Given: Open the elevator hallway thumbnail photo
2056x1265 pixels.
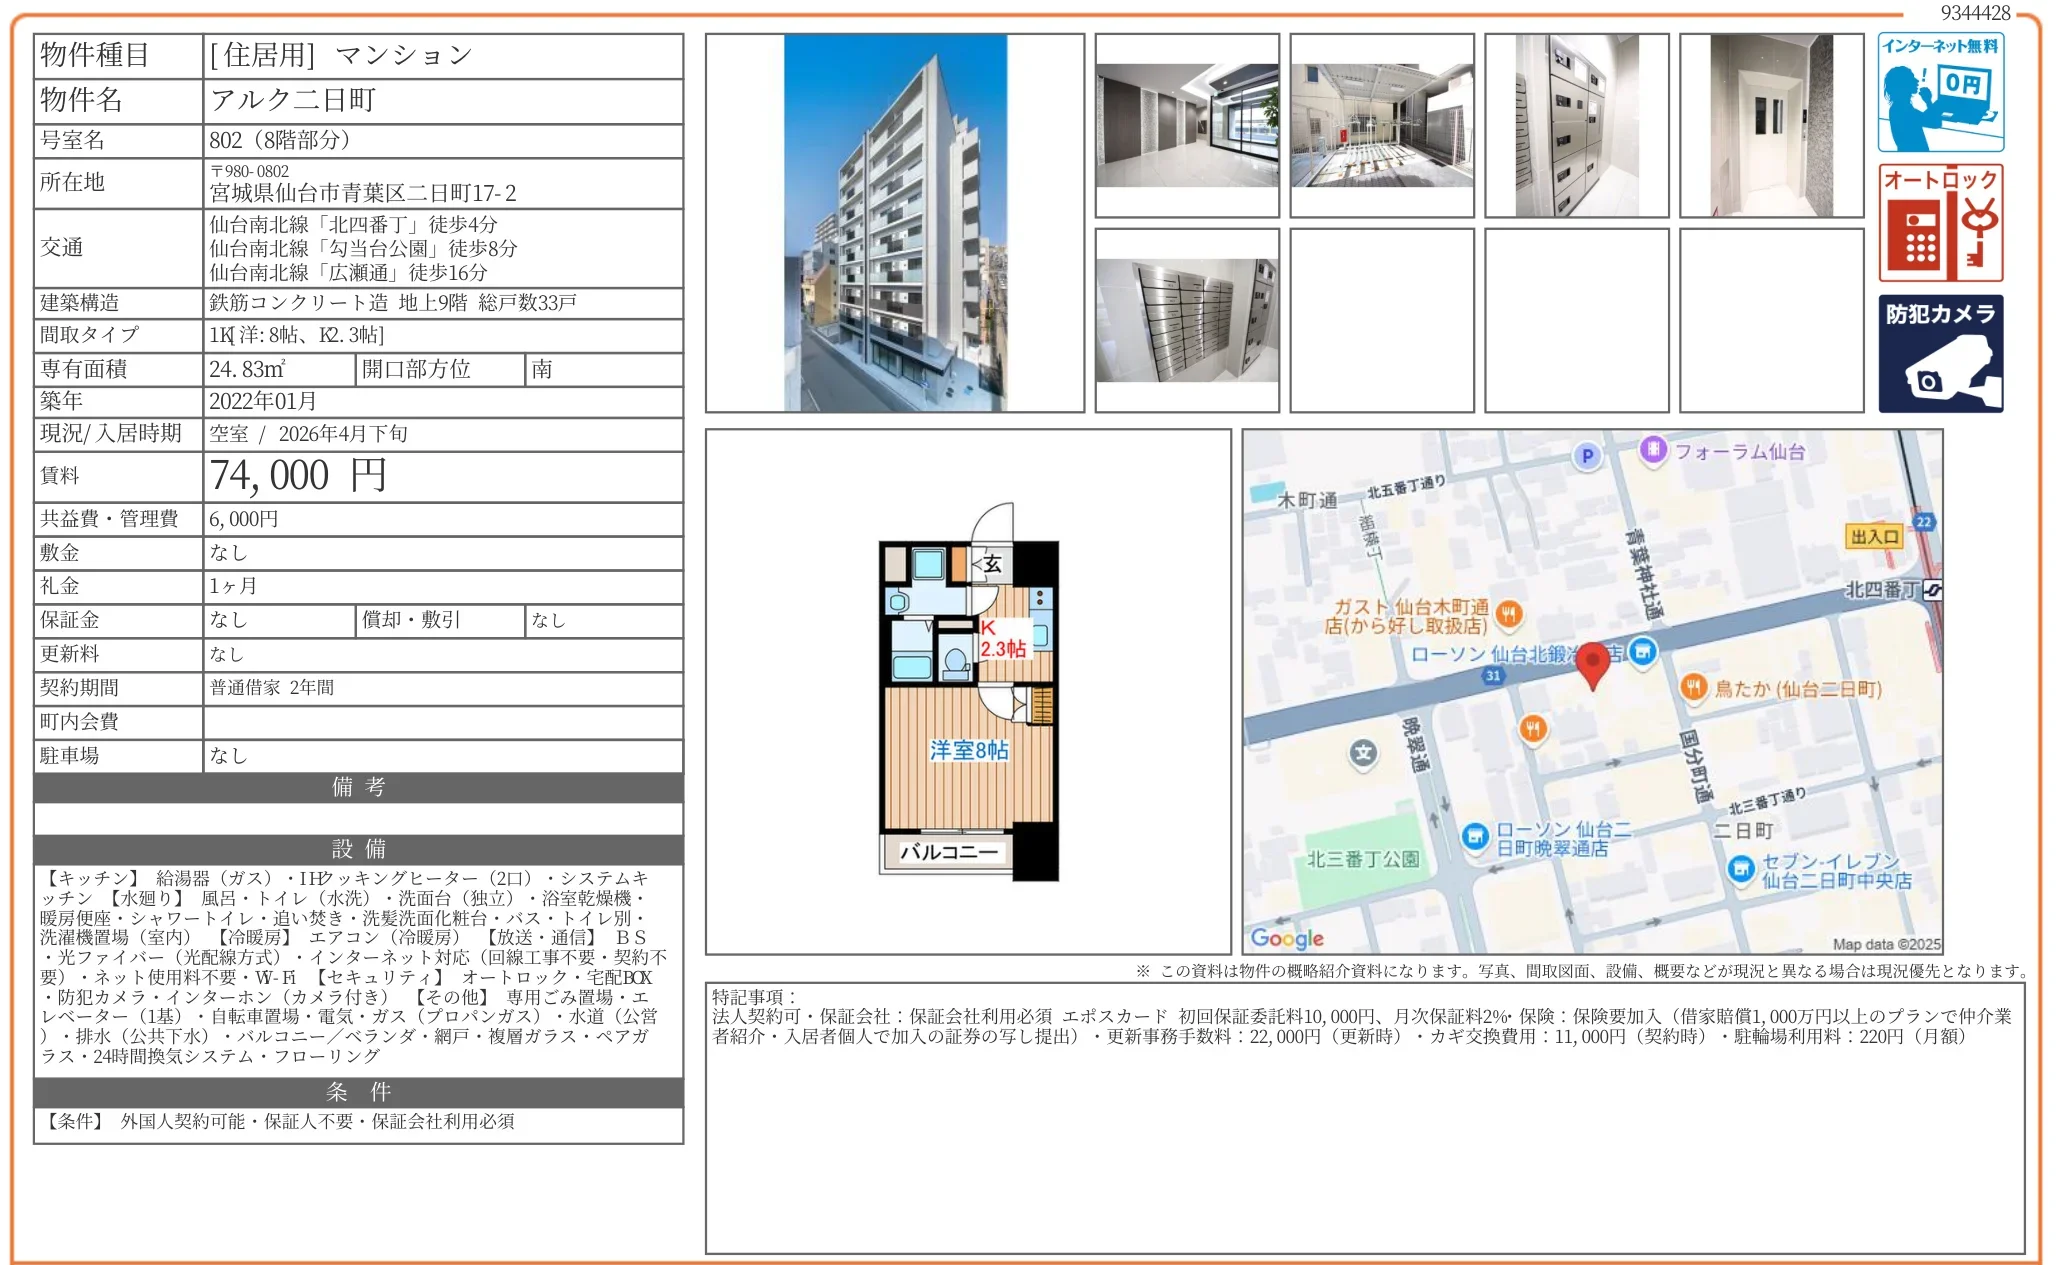Looking at the screenshot, I should pos(1771,125).
